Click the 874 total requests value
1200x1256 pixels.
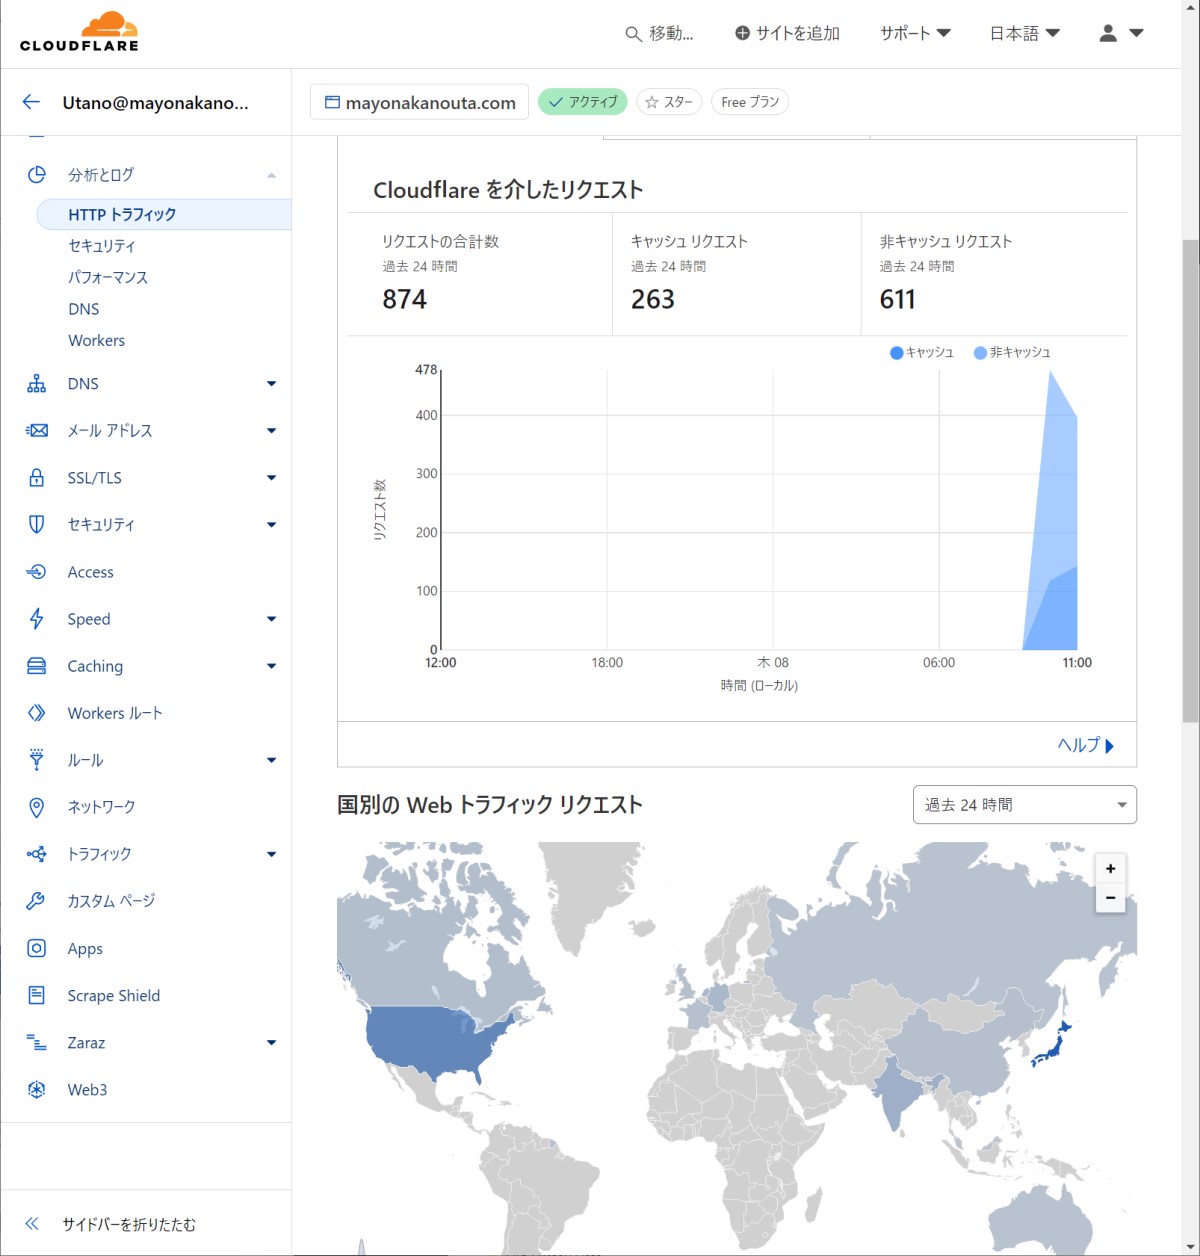[x=404, y=299]
